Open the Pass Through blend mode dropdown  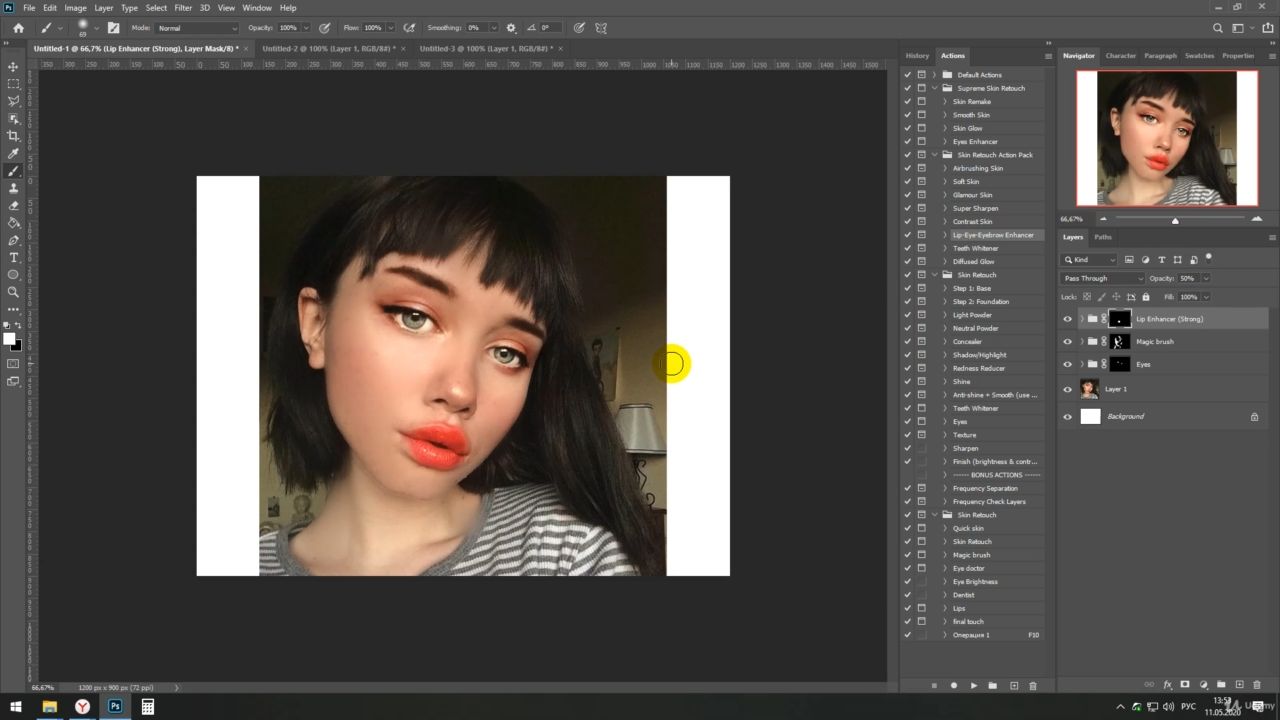click(1103, 278)
